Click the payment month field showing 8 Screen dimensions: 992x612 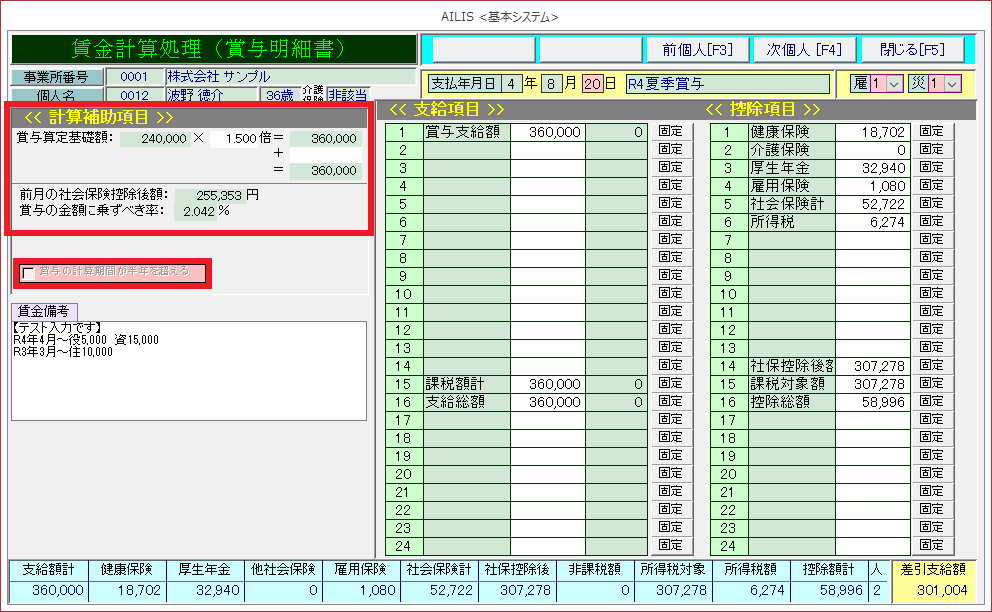[x=551, y=84]
